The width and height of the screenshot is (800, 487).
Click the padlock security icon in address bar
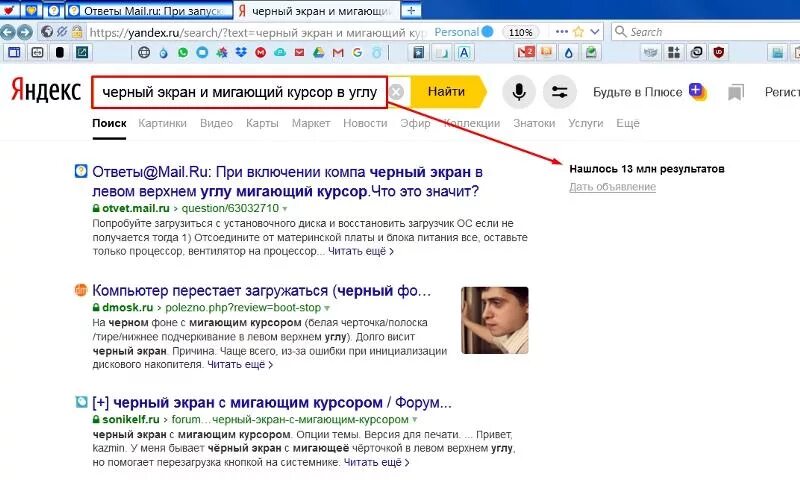[77, 32]
